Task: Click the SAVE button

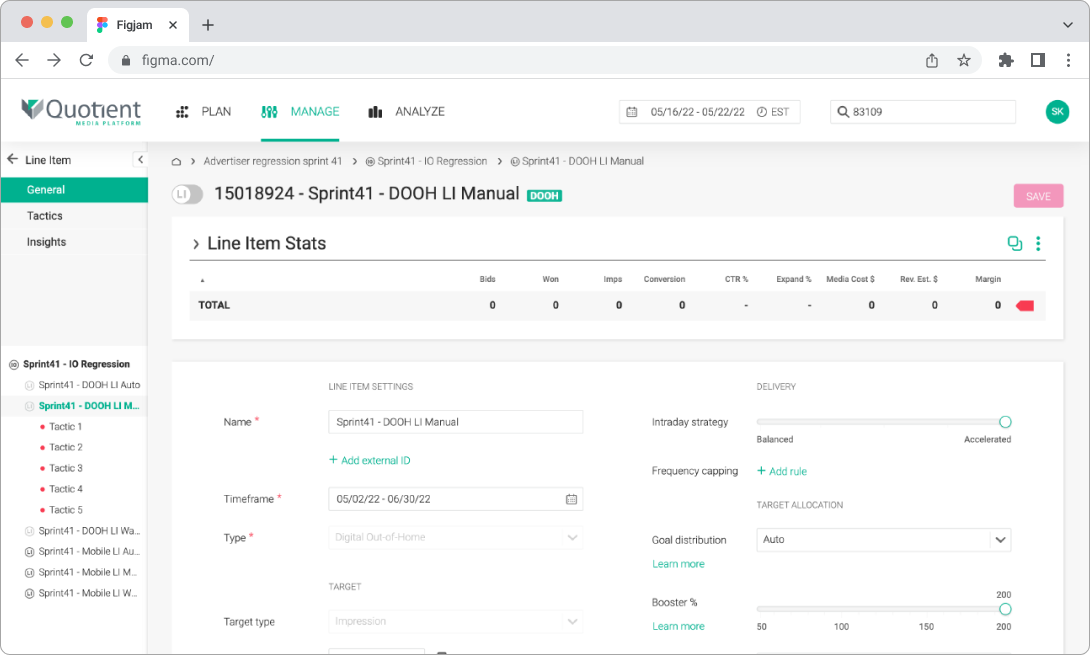Action: click(1038, 196)
